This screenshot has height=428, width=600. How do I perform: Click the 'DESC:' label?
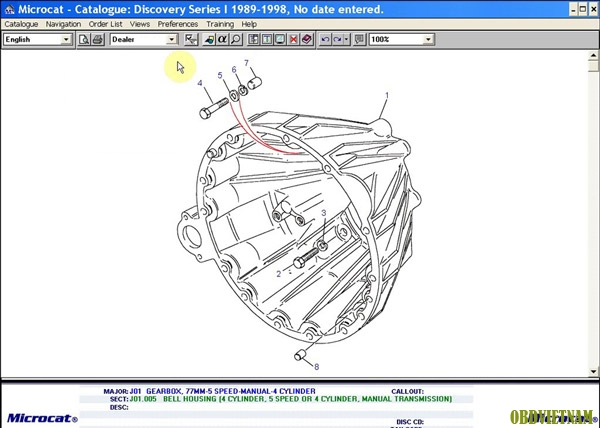119,407
